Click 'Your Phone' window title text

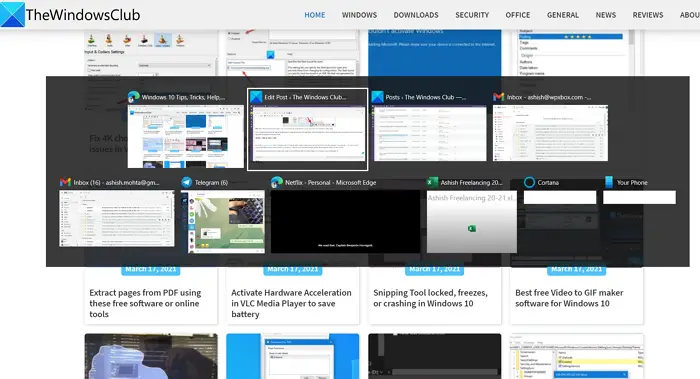[x=632, y=182]
